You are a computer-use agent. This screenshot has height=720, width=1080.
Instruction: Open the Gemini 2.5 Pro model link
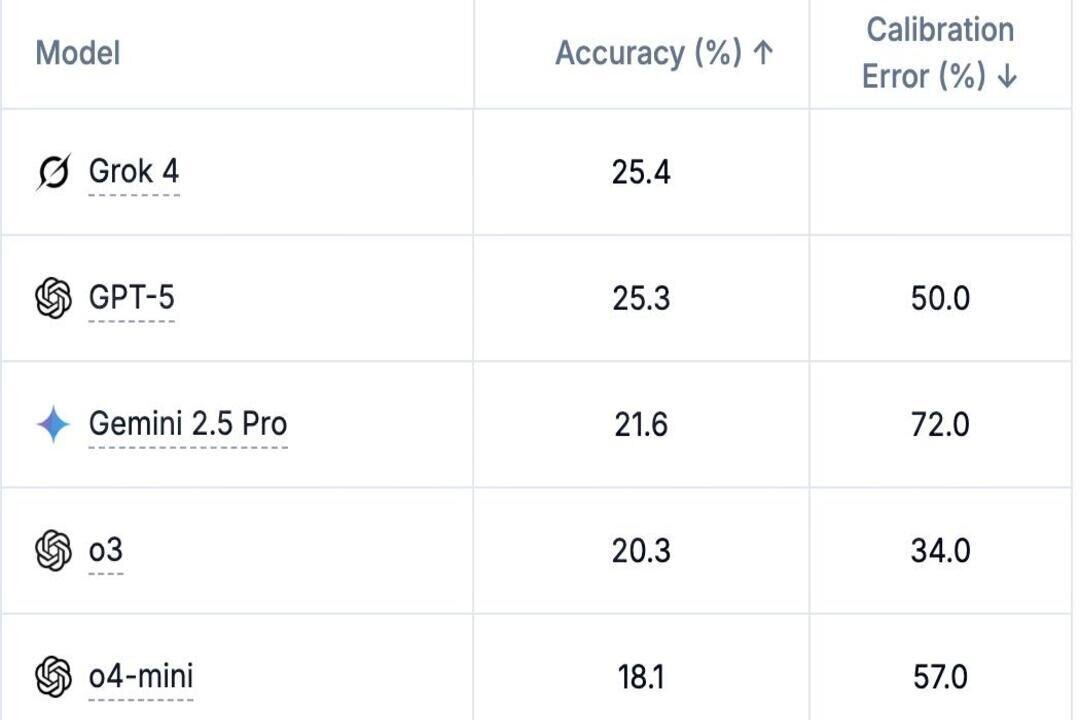(x=188, y=424)
